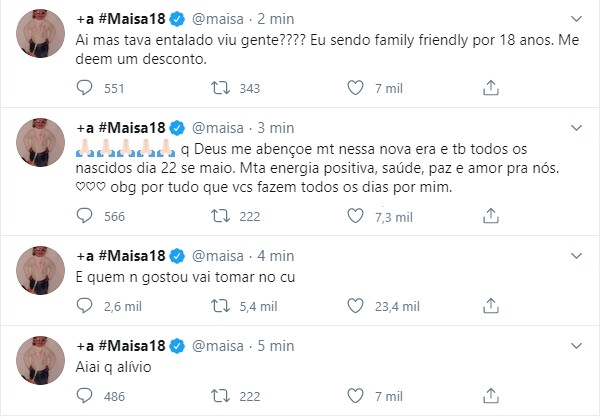This screenshot has width=605, height=417.
Task: Click the profile avatar on the 3 min tweet
Action: (x=43, y=147)
